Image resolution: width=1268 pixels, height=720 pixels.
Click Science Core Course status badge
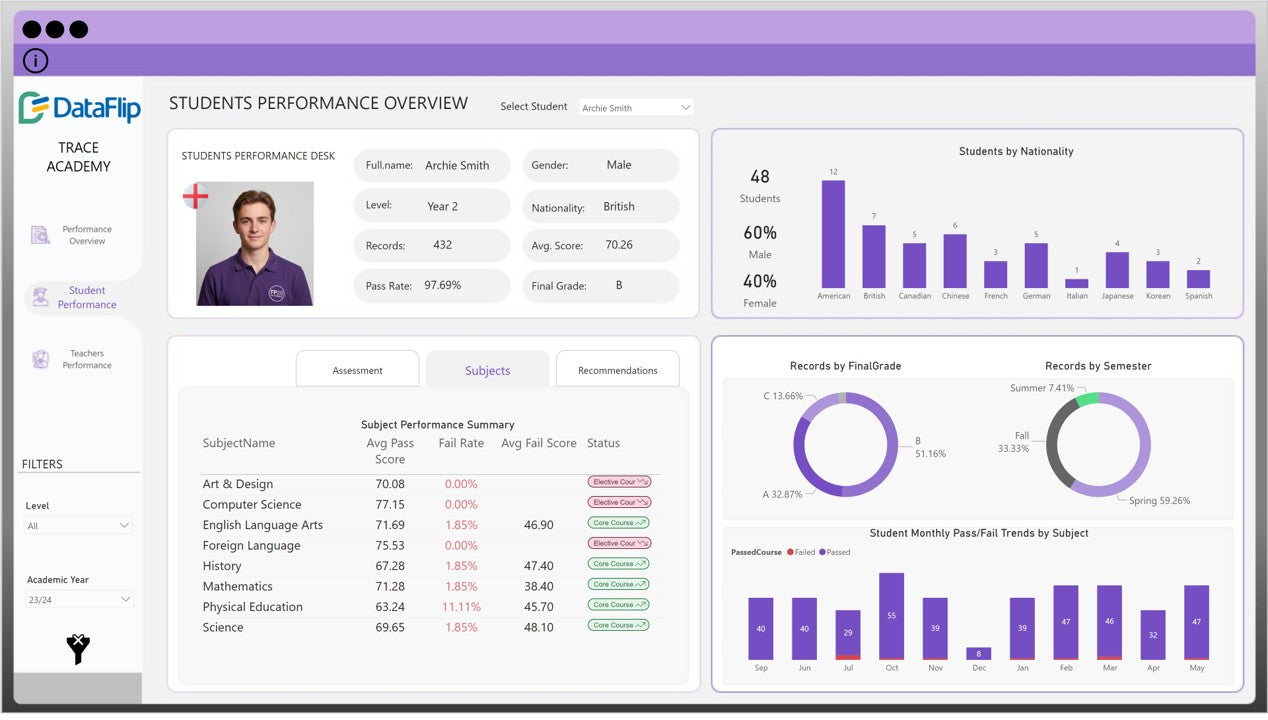pyautogui.click(x=619, y=625)
